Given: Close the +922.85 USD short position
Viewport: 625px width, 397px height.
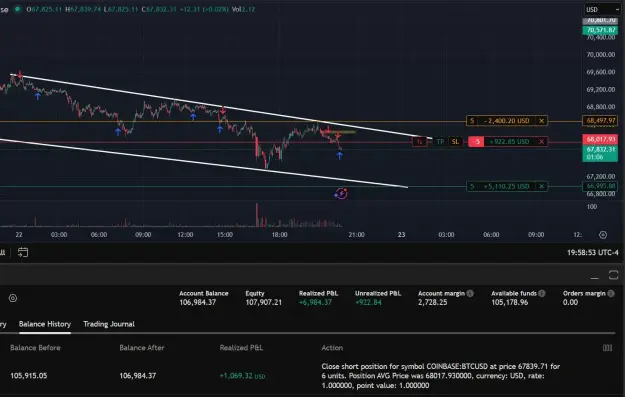Looking at the screenshot, I should pos(541,142).
